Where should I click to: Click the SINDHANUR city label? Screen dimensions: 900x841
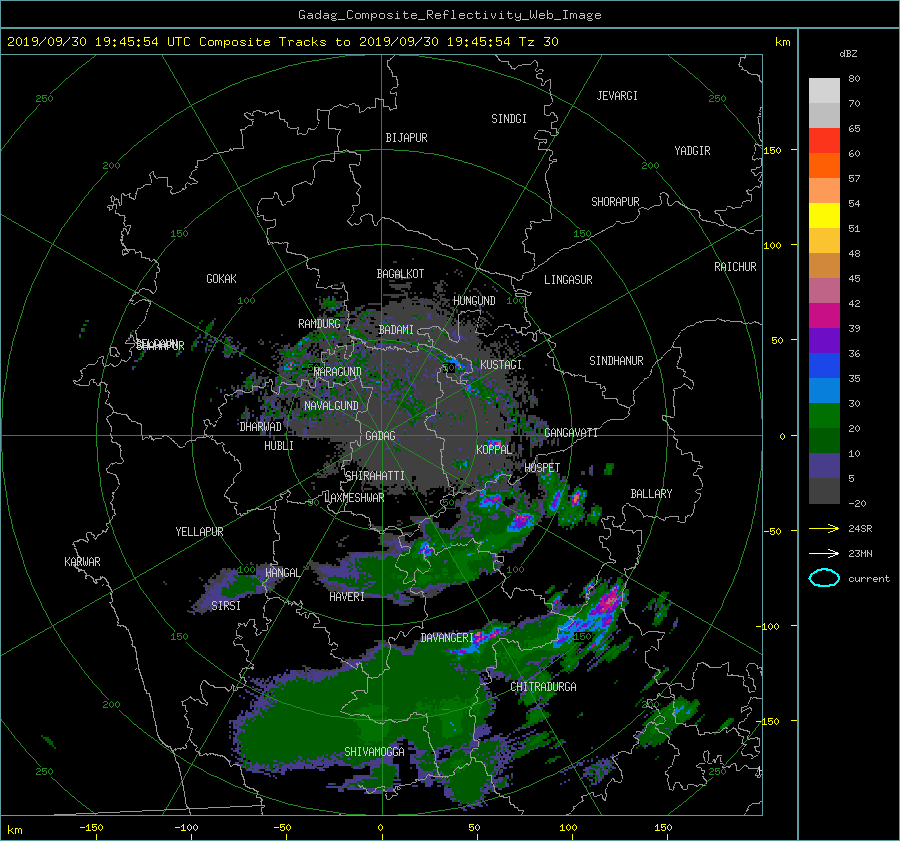616,361
